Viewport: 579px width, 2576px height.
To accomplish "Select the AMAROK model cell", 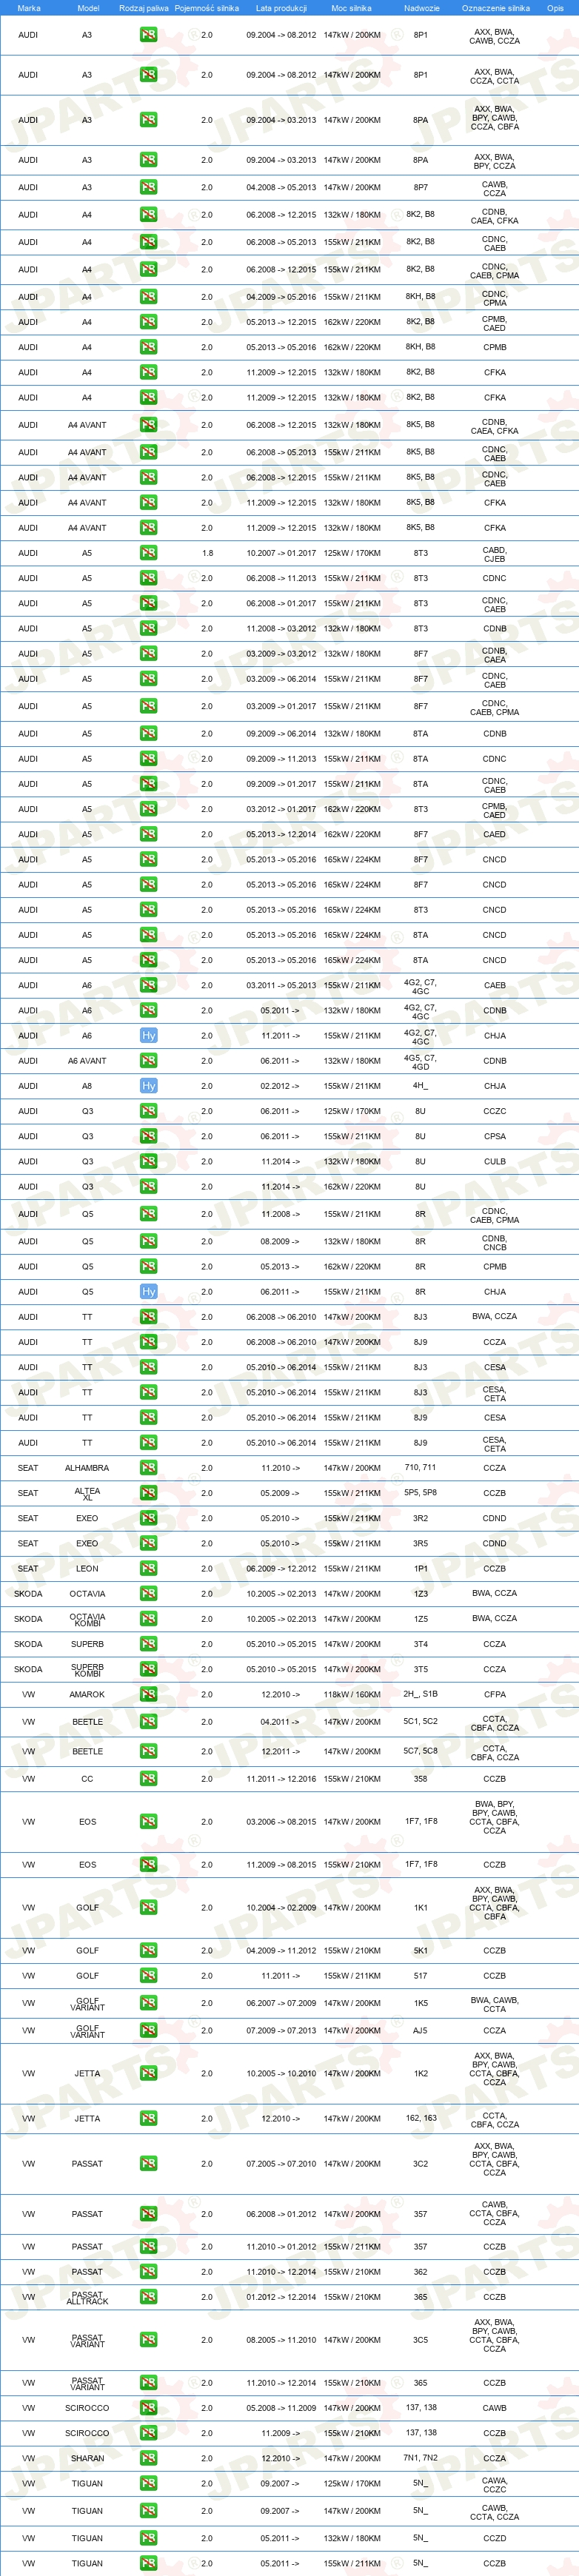I will click(x=87, y=1695).
